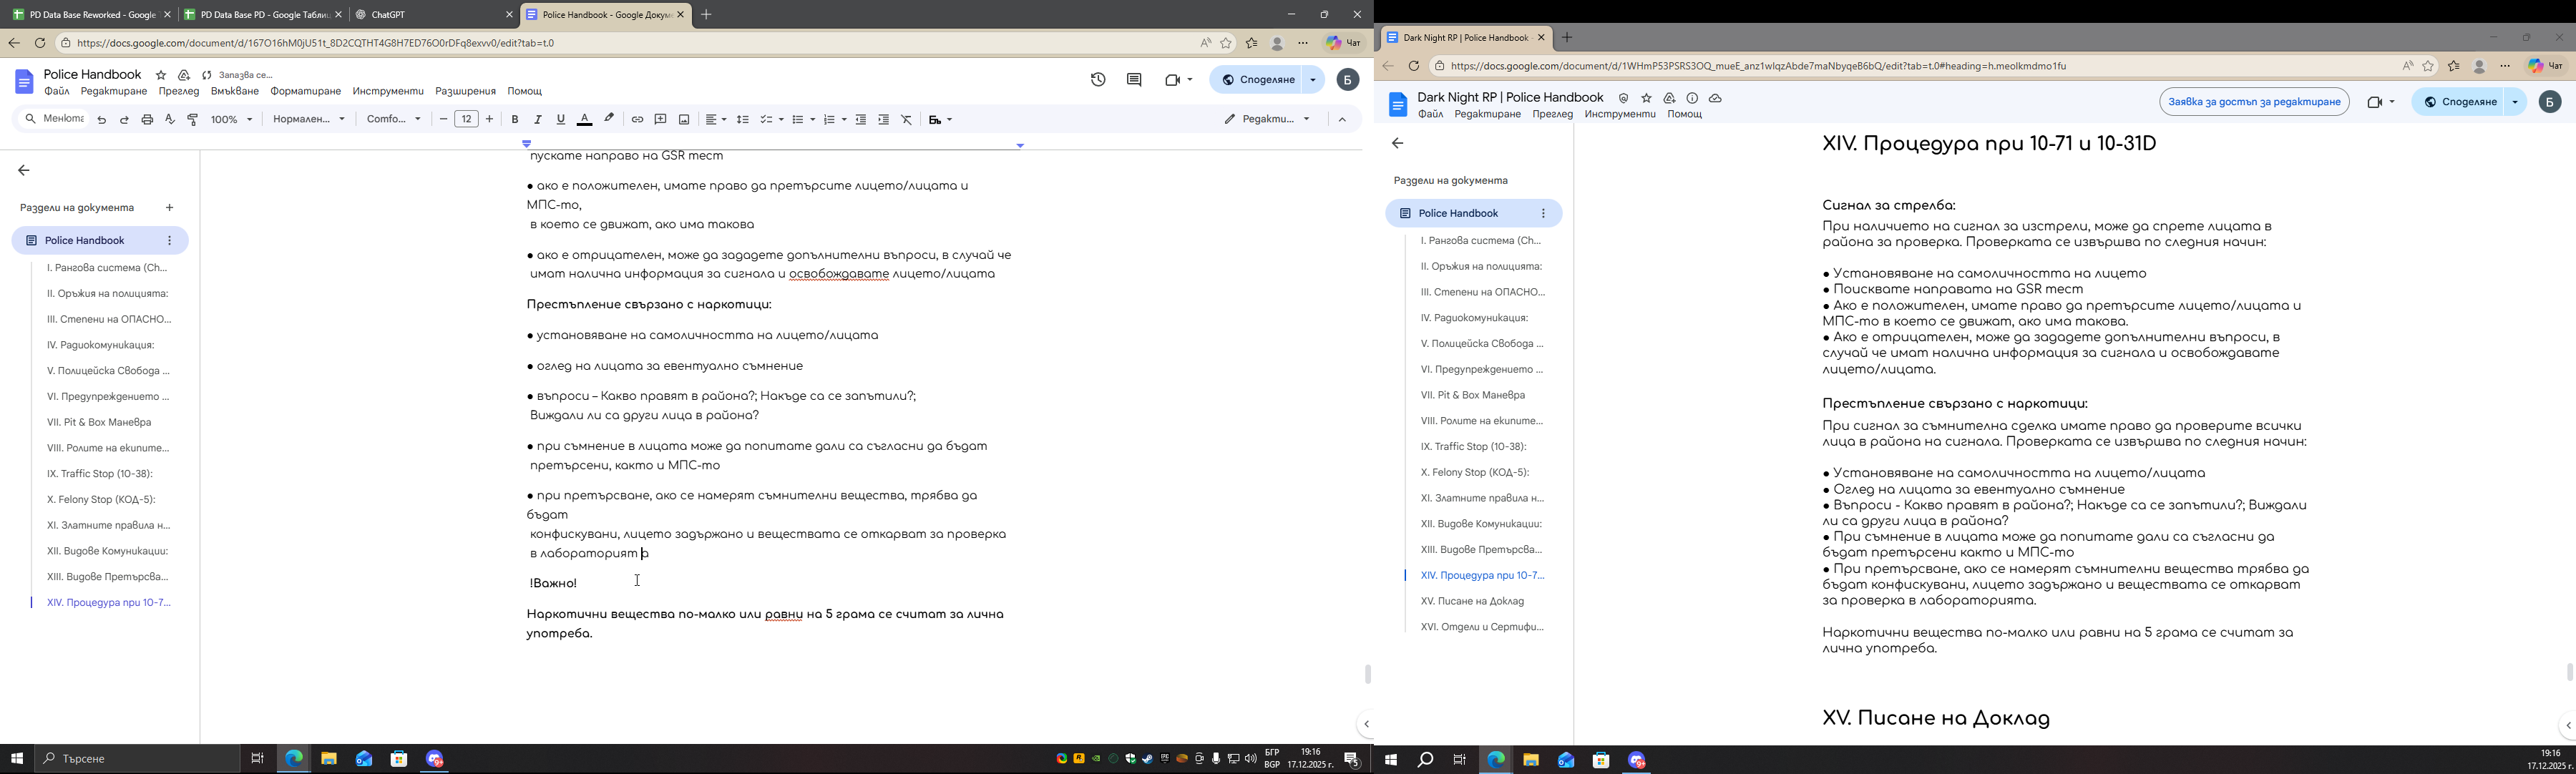Click the highlight color marker icon

609,119
